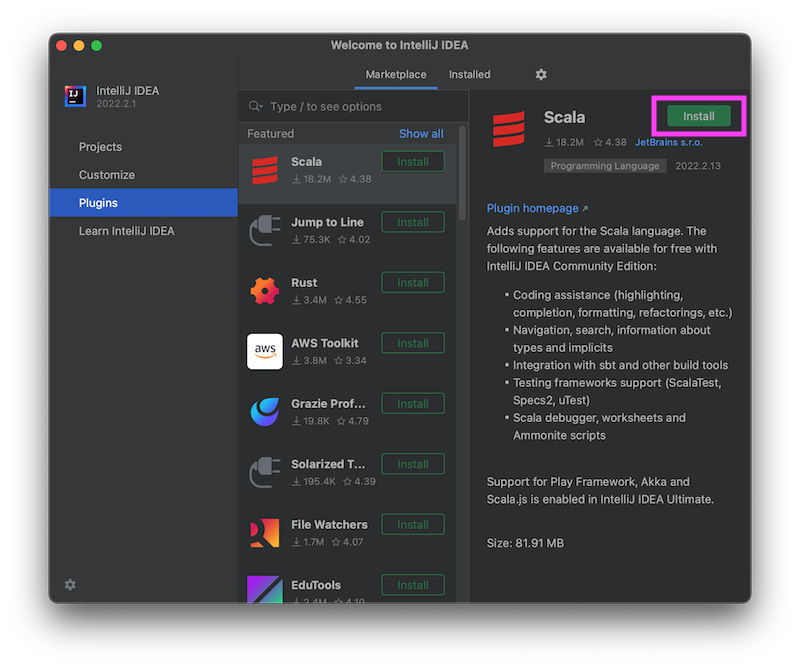Click the Rust gear logo icon
800x668 pixels.
click(265, 291)
